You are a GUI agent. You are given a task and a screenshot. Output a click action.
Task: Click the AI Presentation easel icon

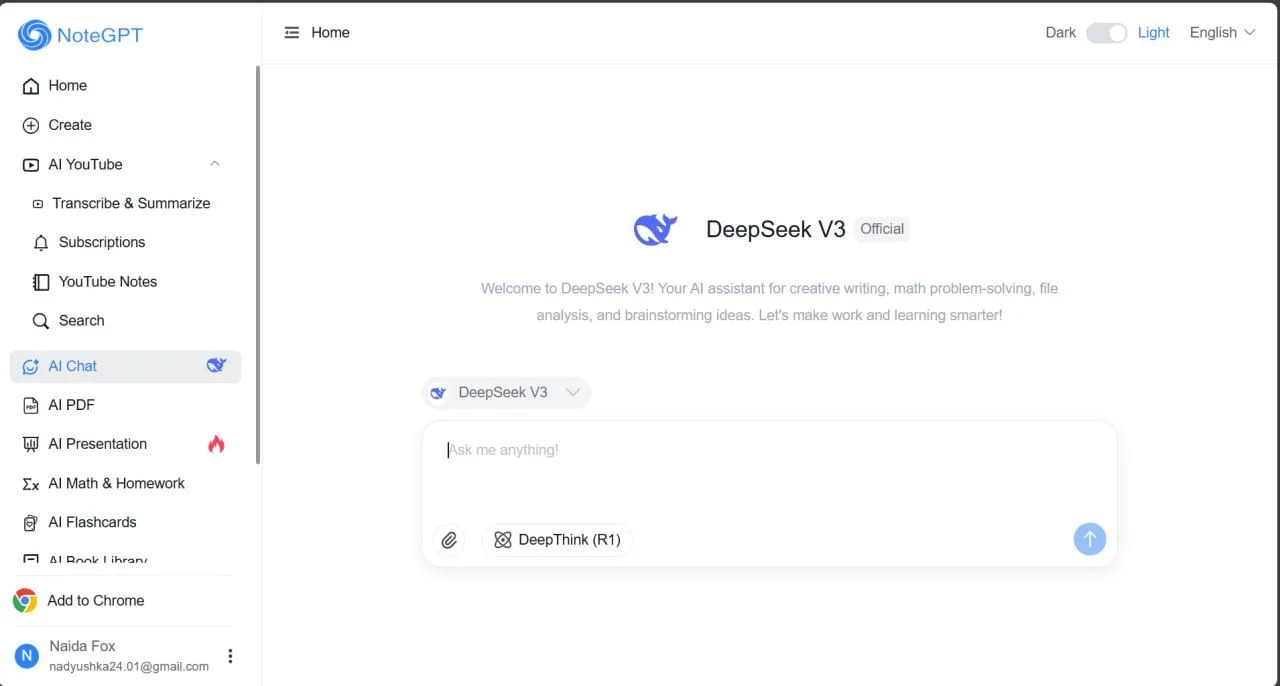(x=31, y=444)
